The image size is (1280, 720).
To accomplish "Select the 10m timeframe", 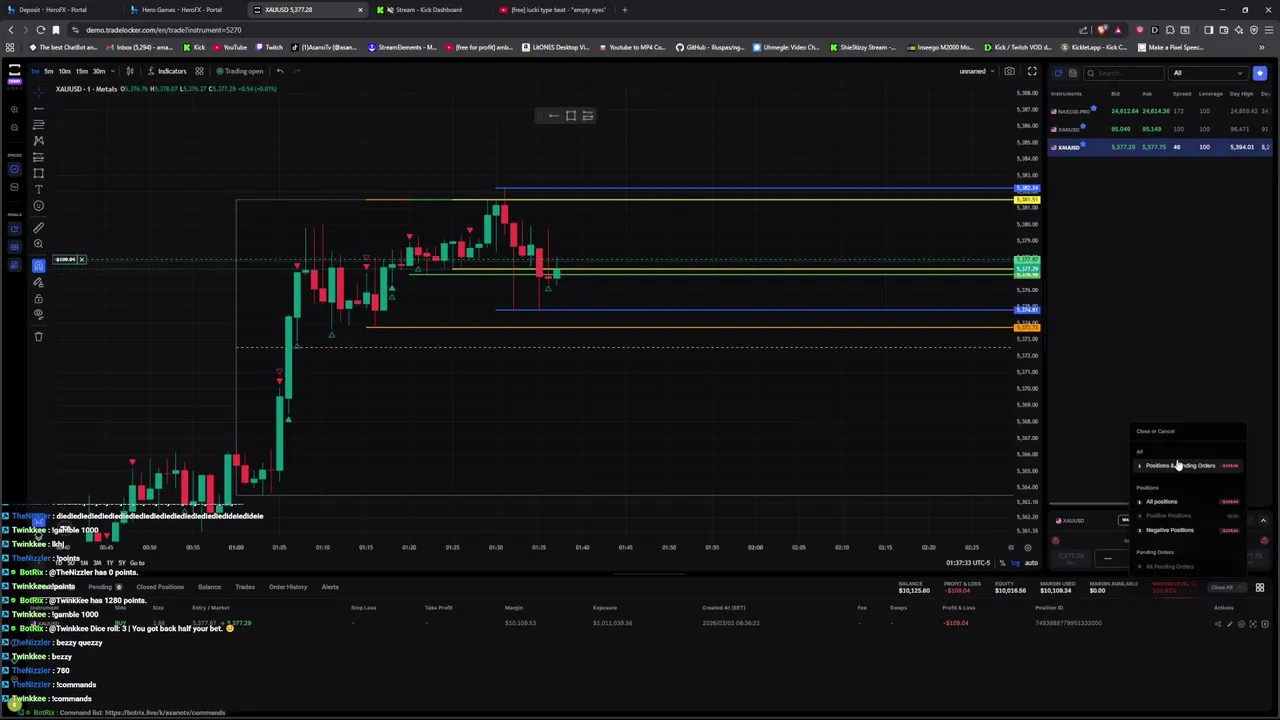I will coord(64,71).
